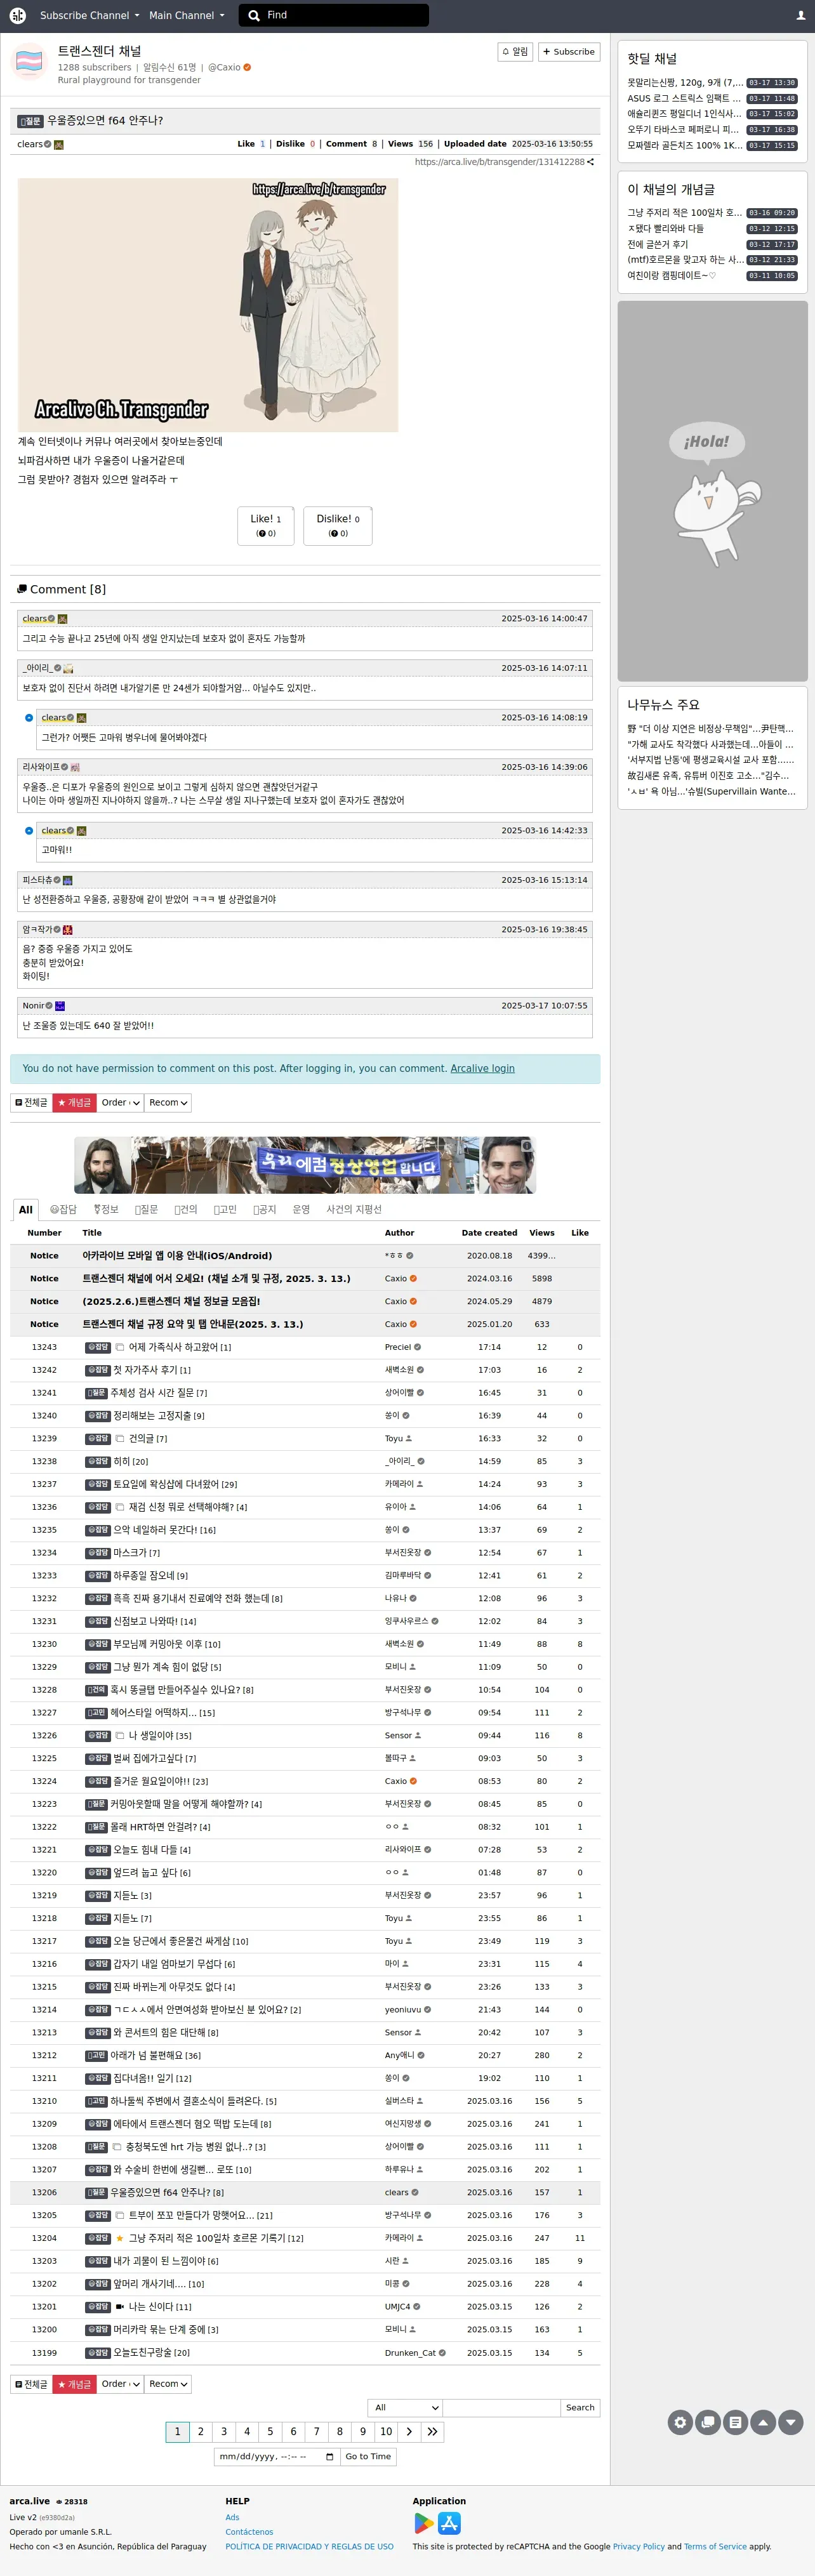The width and height of the screenshot is (815, 2576).
Task: Click the ad info icon on banner
Action: 527,1146
